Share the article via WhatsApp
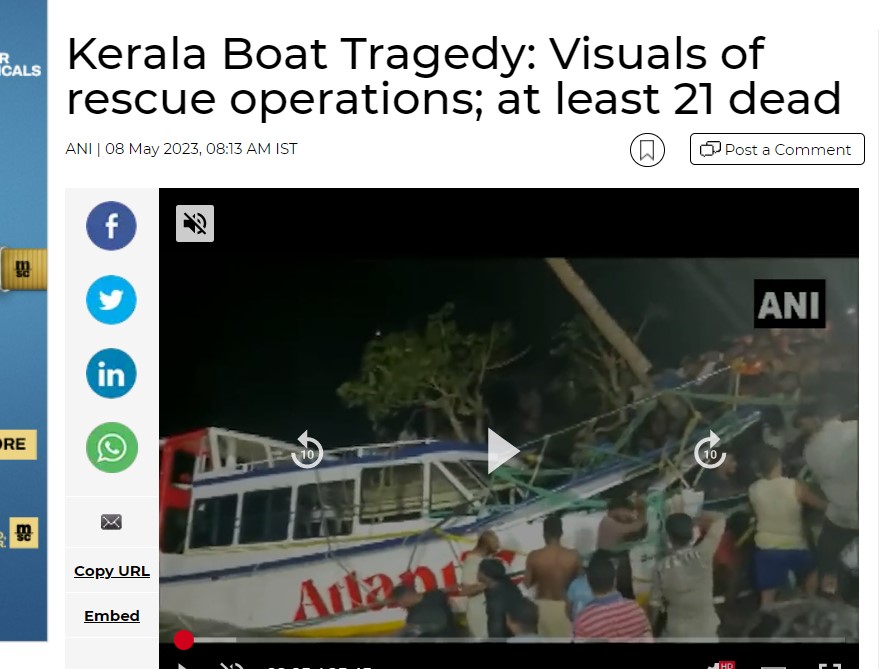Screen dimensions: 888x669 [111, 448]
